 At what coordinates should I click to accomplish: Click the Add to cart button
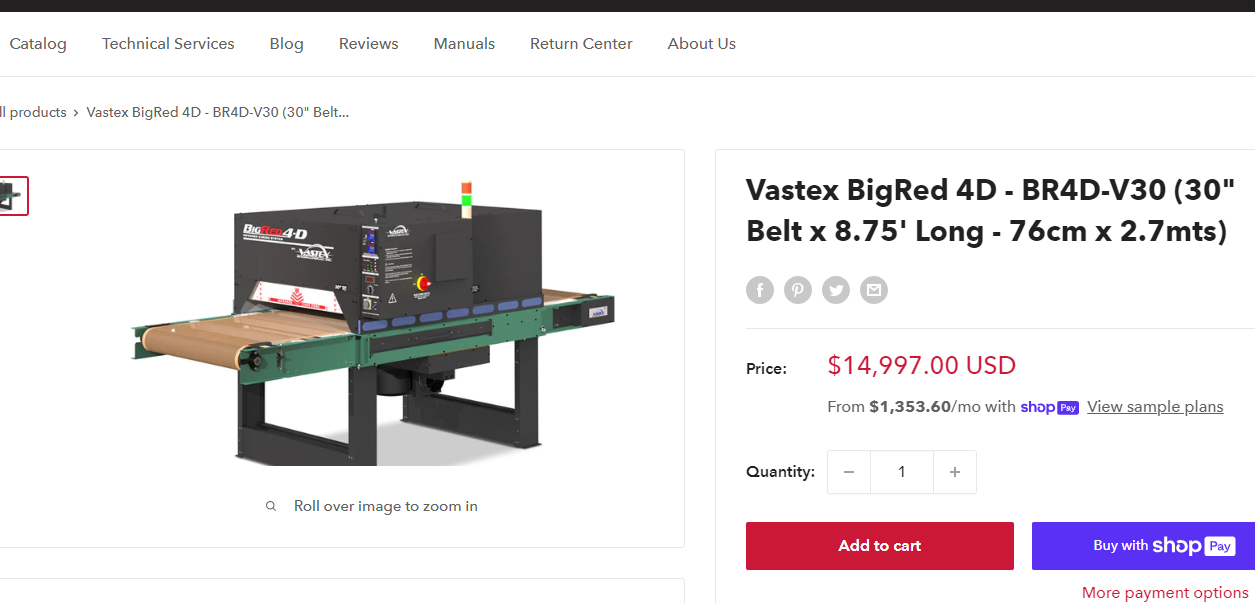coord(880,546)
